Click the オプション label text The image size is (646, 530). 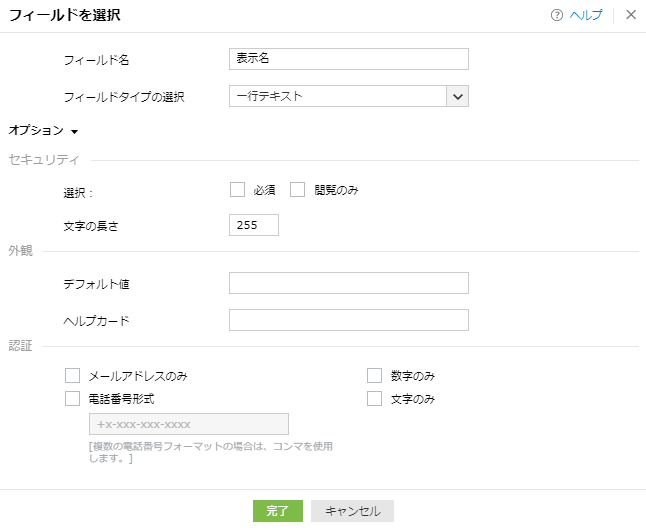click(x=36, y=130)
